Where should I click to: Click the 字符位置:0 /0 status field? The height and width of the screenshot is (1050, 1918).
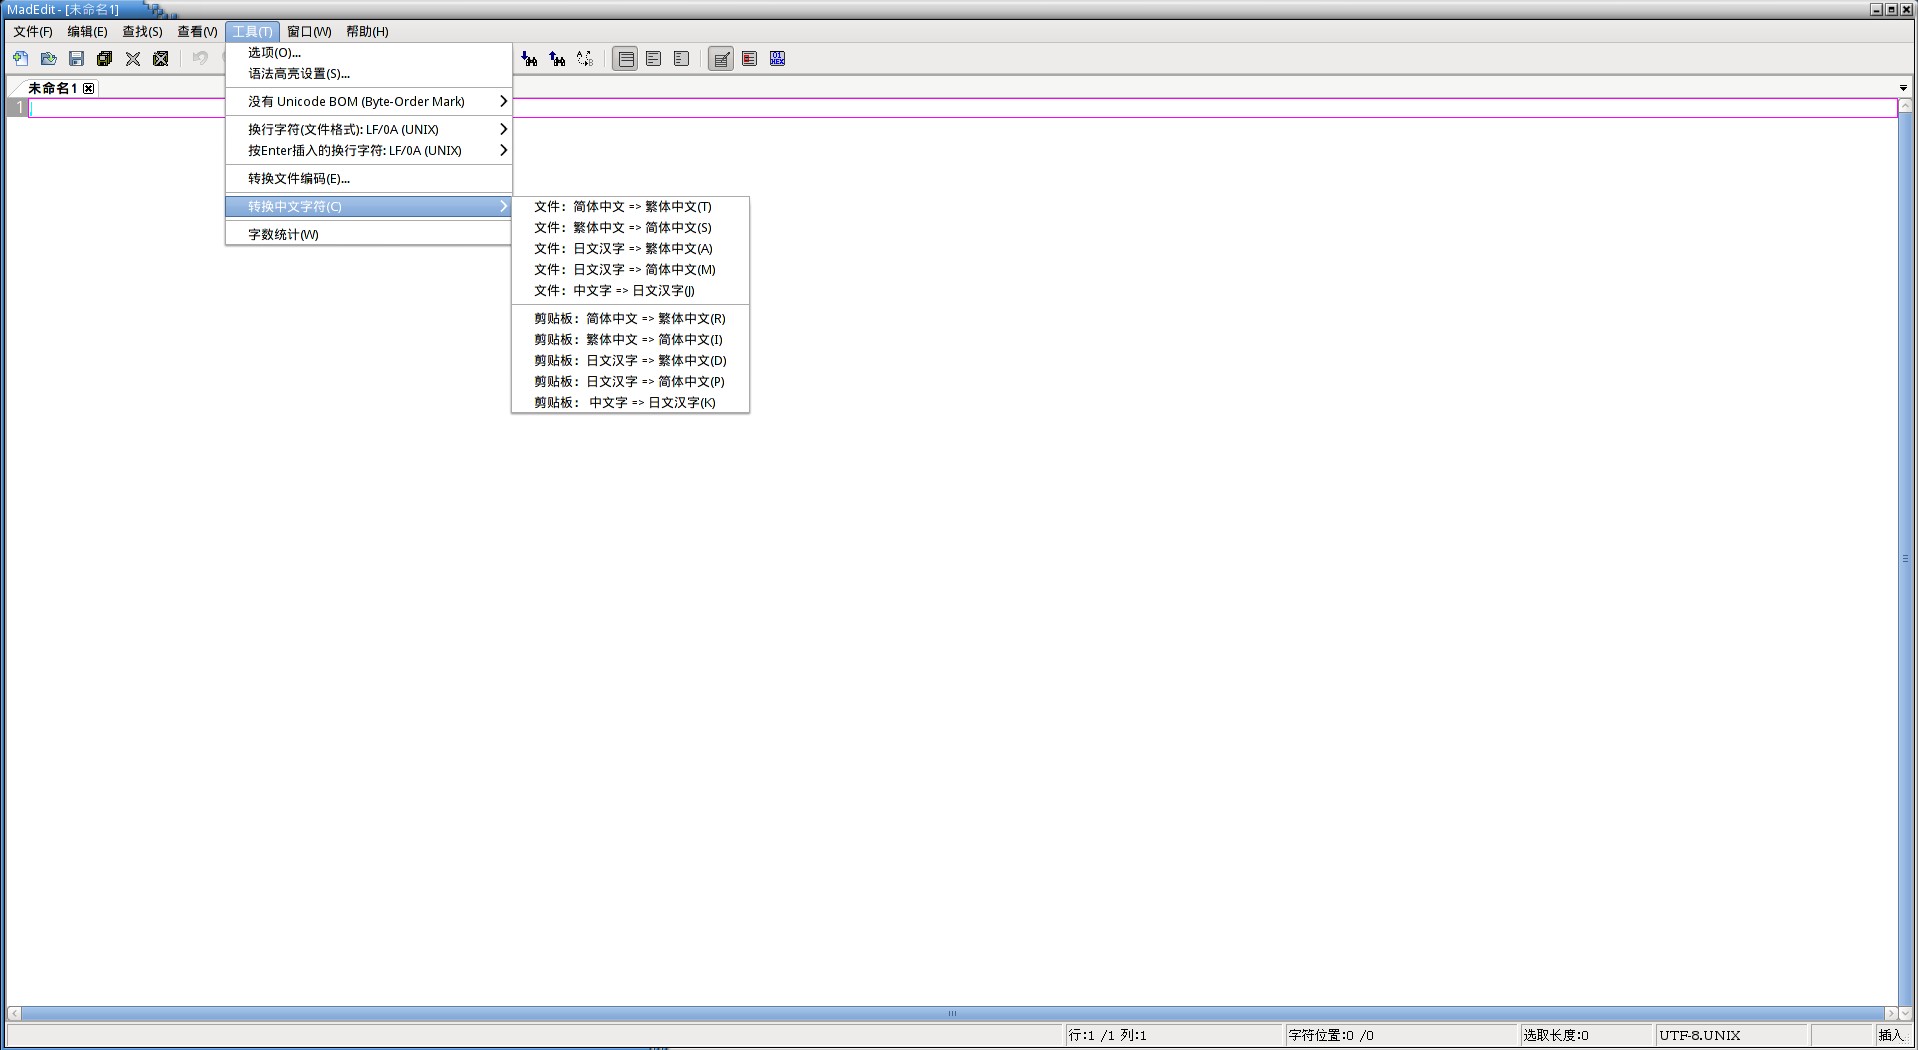[x=1400, y=1035]
